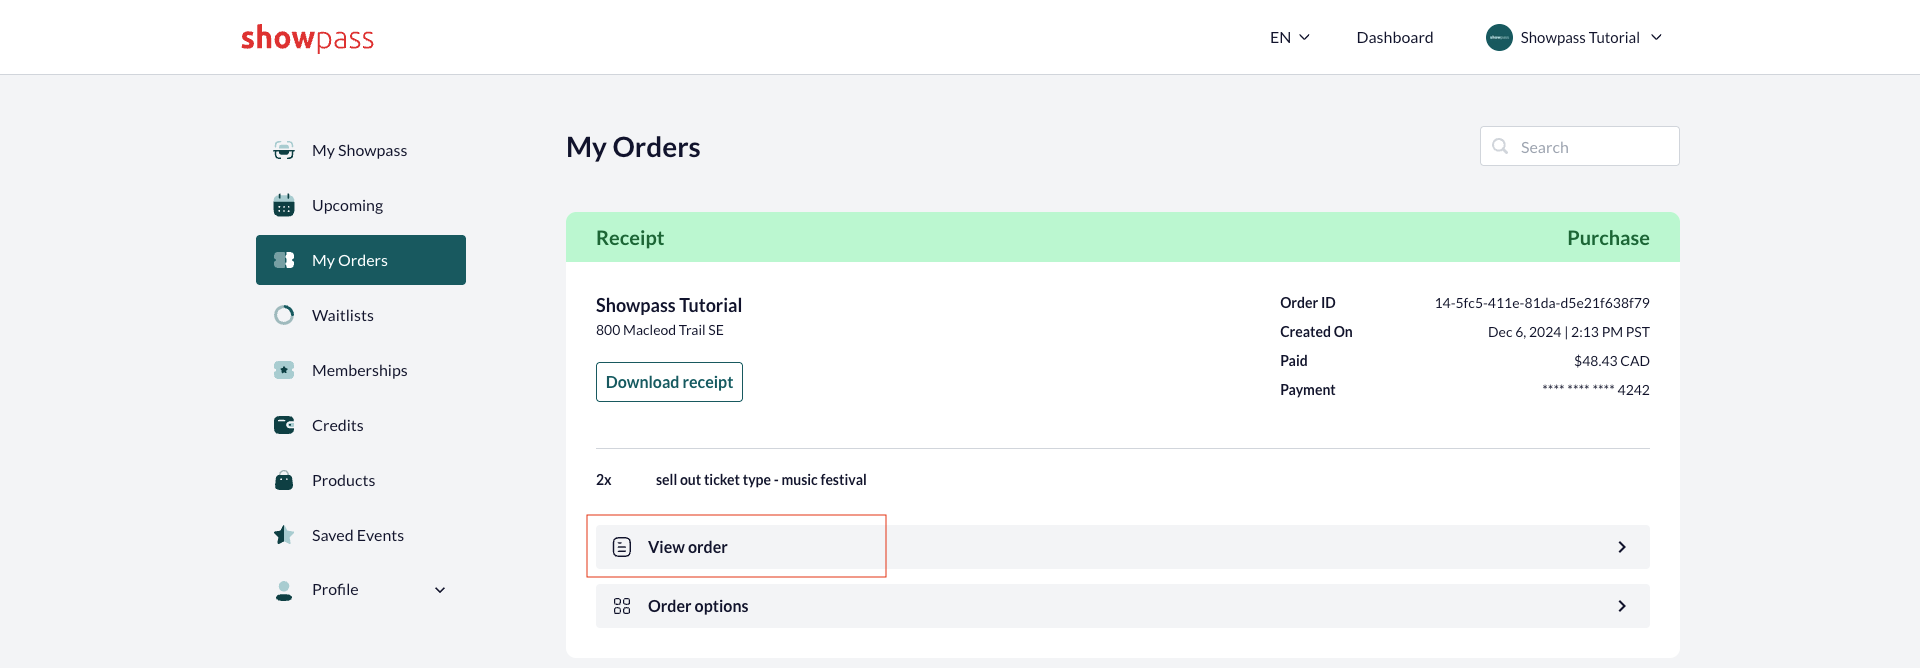Expand the Showpass Tutorial account menu arrow
This screenshot has width=1920, height=668.
tap(1656, 37)
